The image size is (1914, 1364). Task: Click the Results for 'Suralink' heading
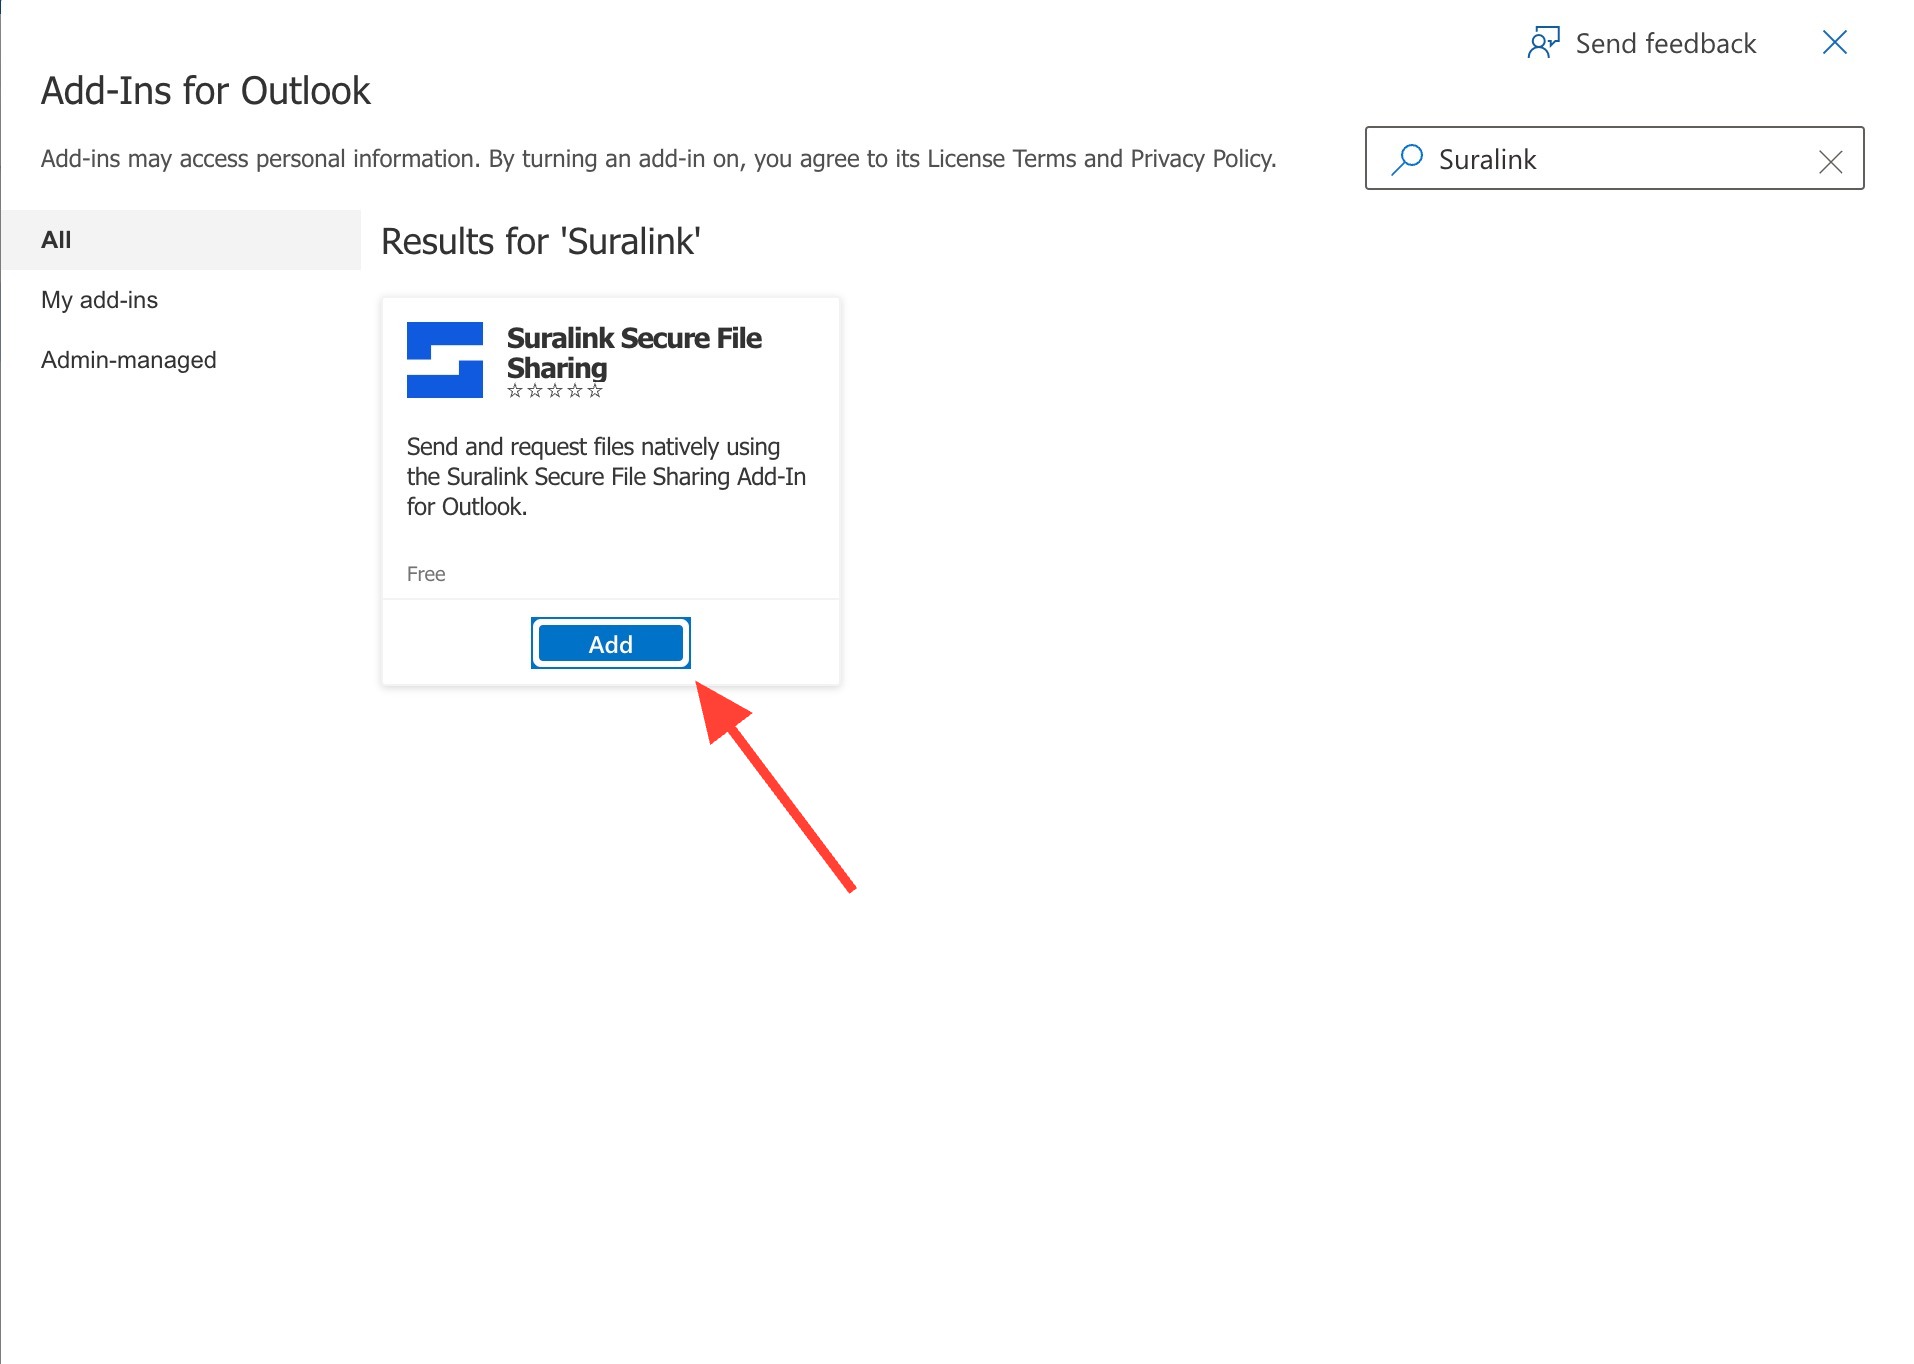[x=541, y=241]
